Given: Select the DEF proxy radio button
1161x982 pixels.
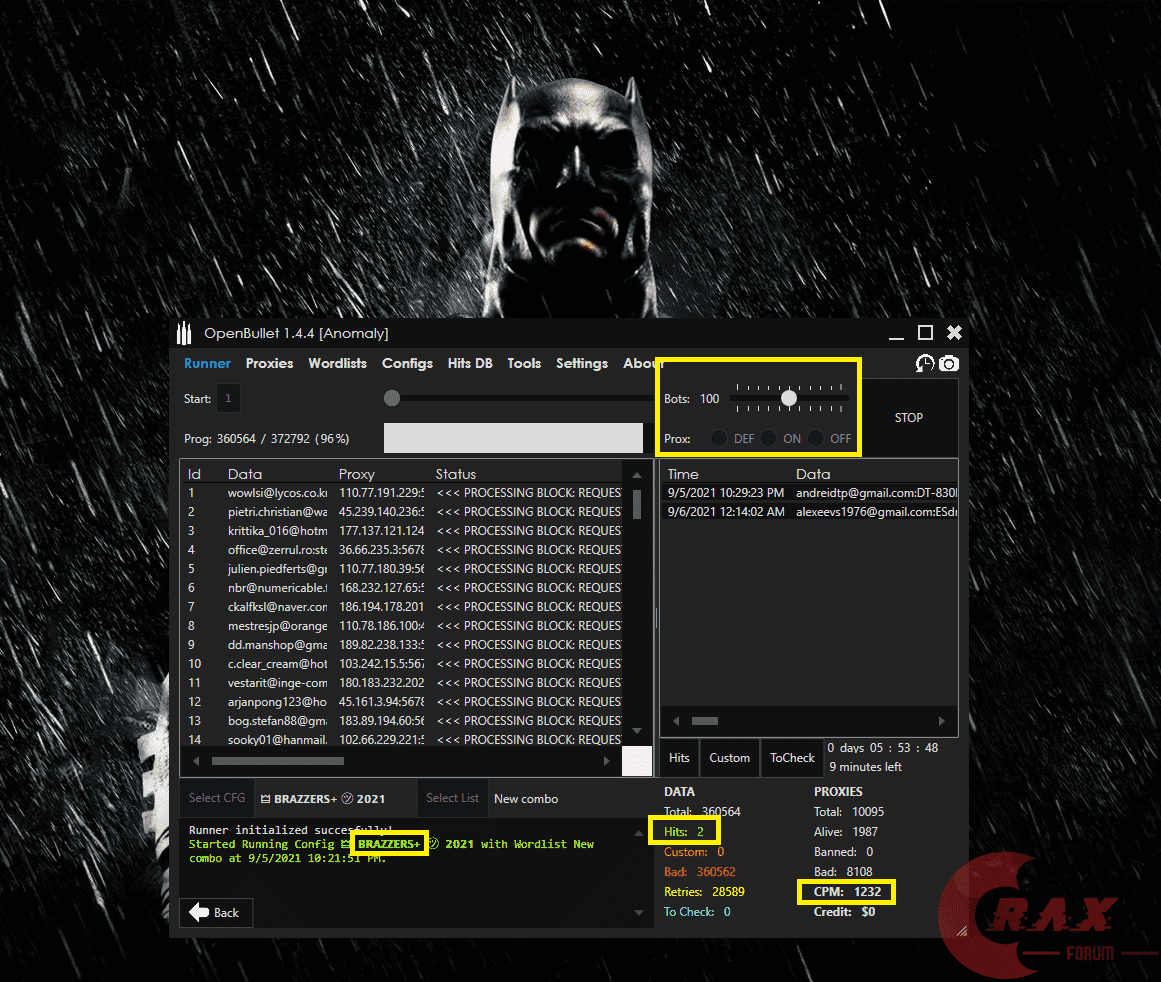Looking at the screenshot, I should tap(719, 438).
